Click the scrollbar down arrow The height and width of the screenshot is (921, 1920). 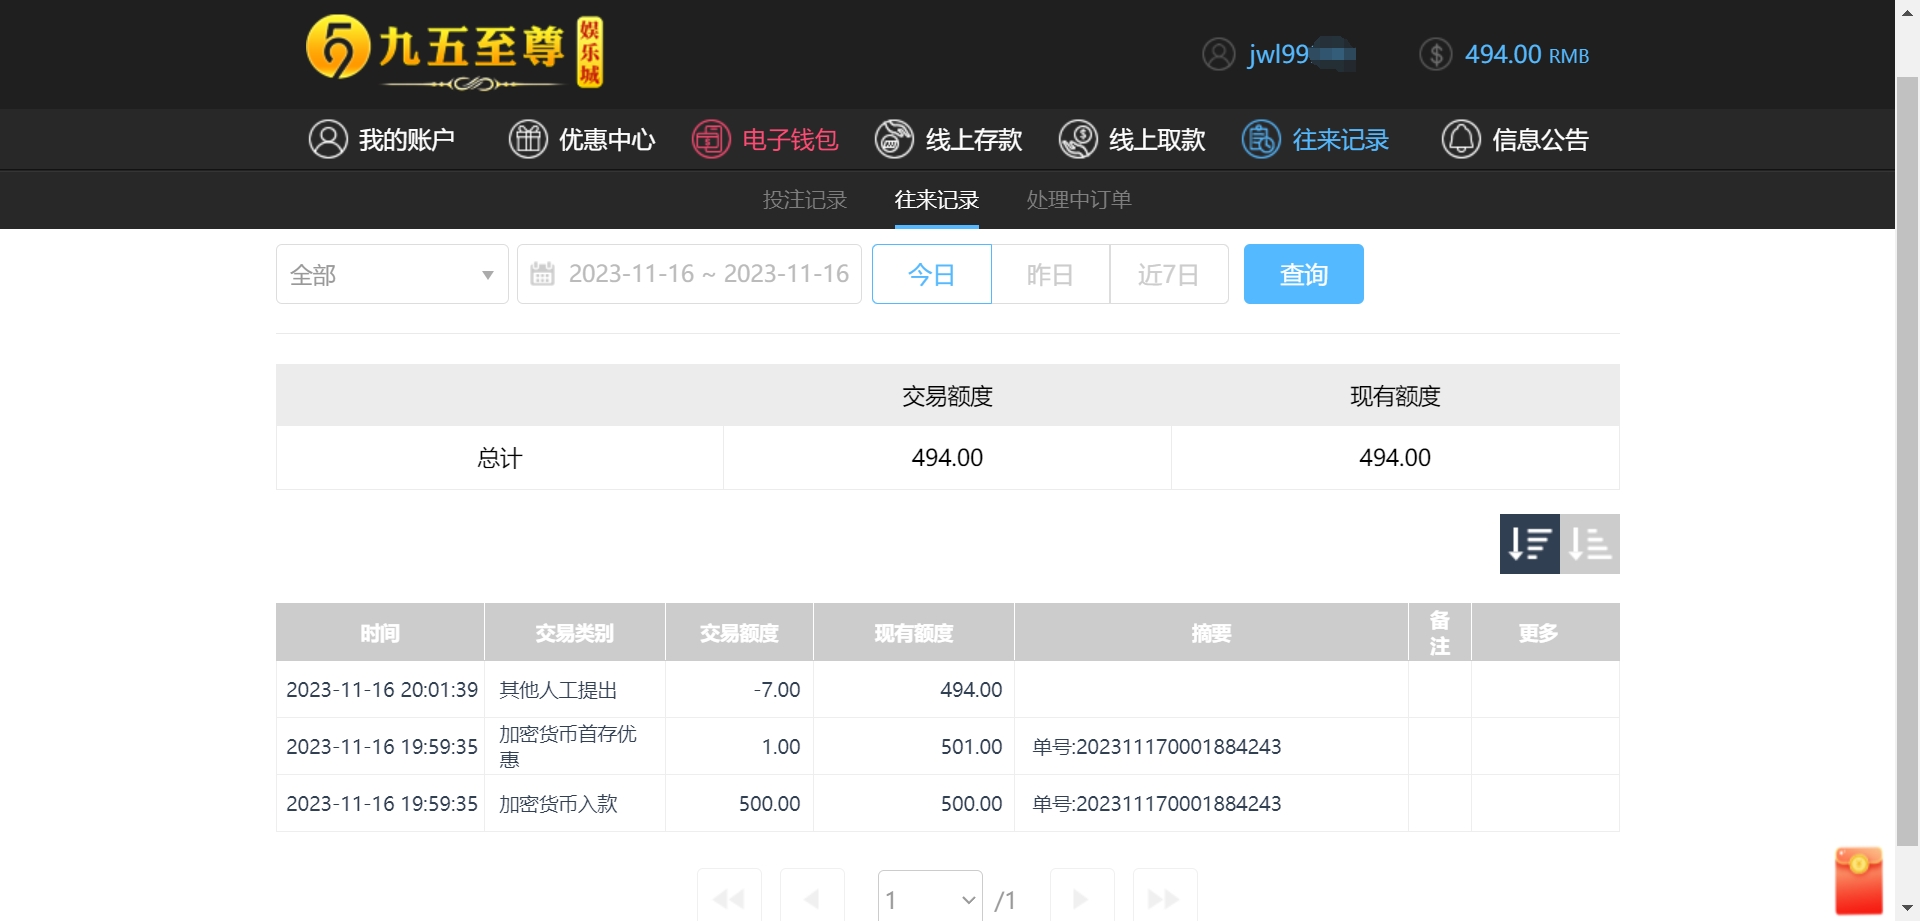point(1908,909)
